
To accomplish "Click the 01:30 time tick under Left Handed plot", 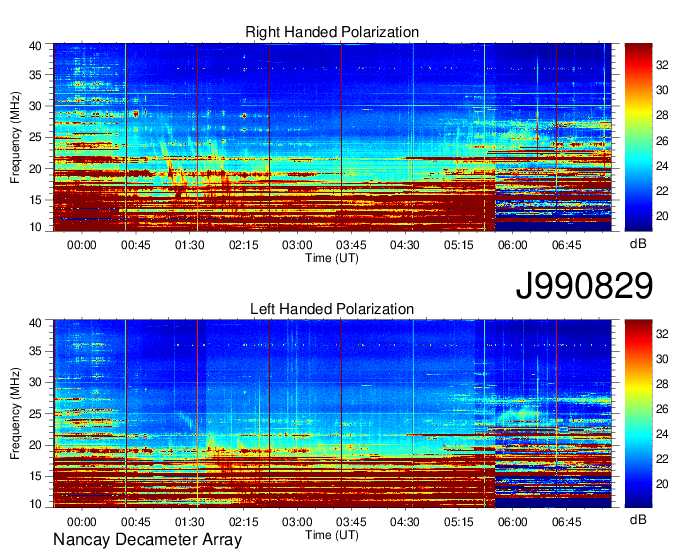I will coord(190,522).
